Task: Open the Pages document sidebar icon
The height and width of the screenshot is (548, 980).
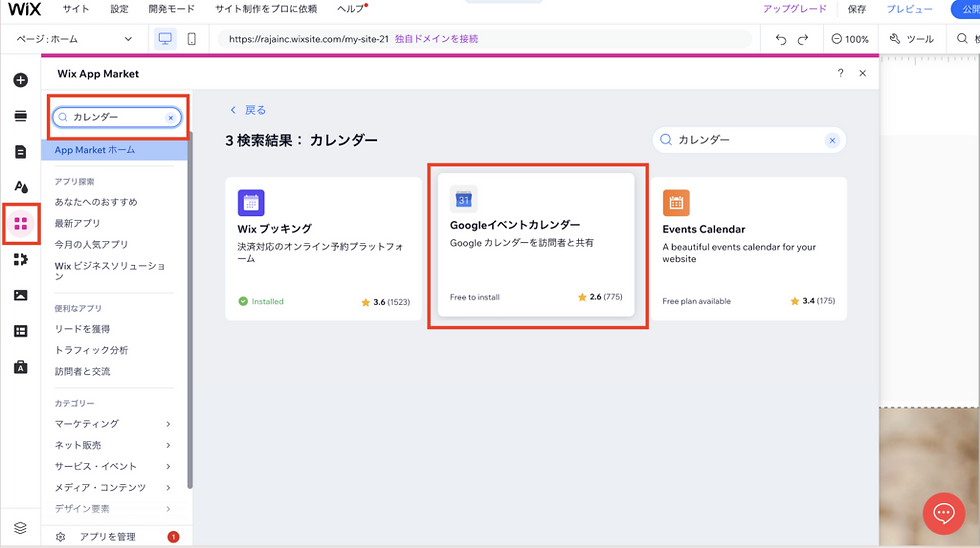Action: [21, 152]
